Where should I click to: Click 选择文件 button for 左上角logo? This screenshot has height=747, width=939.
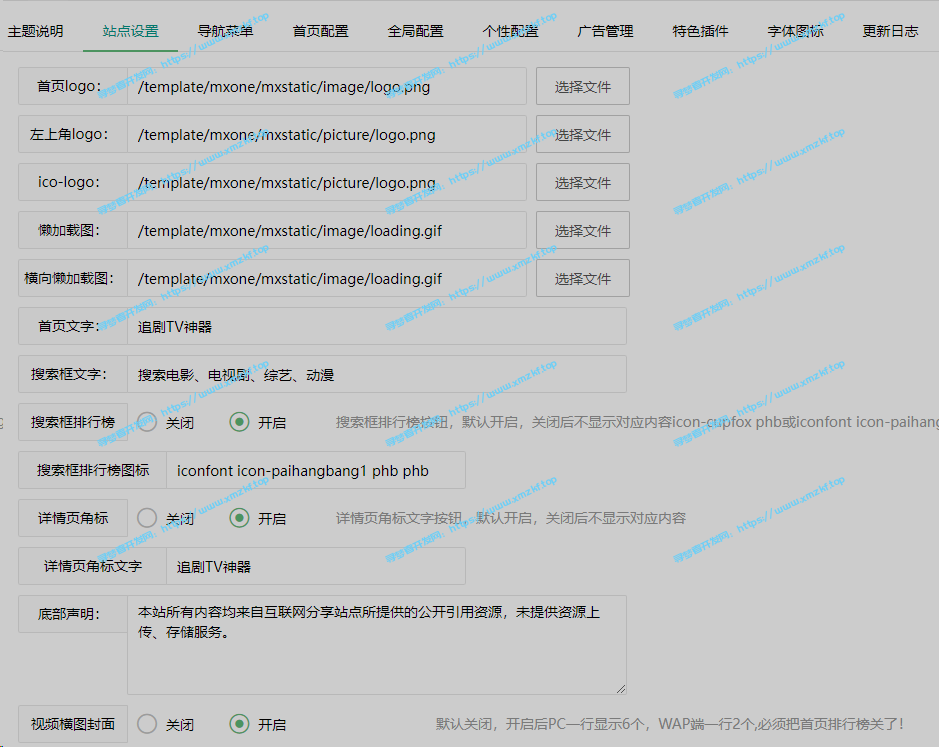pos(583,134)
